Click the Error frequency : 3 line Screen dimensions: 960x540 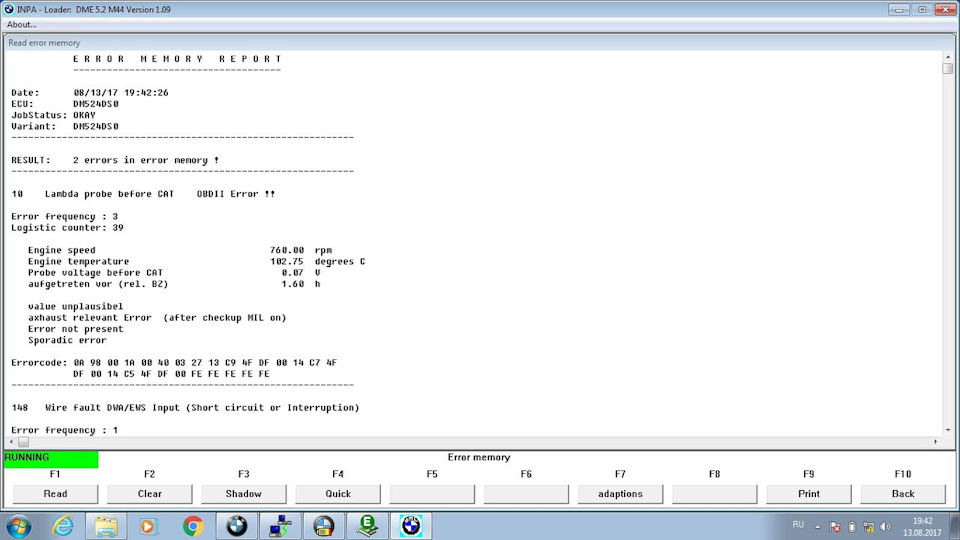[x=65, y=217]
